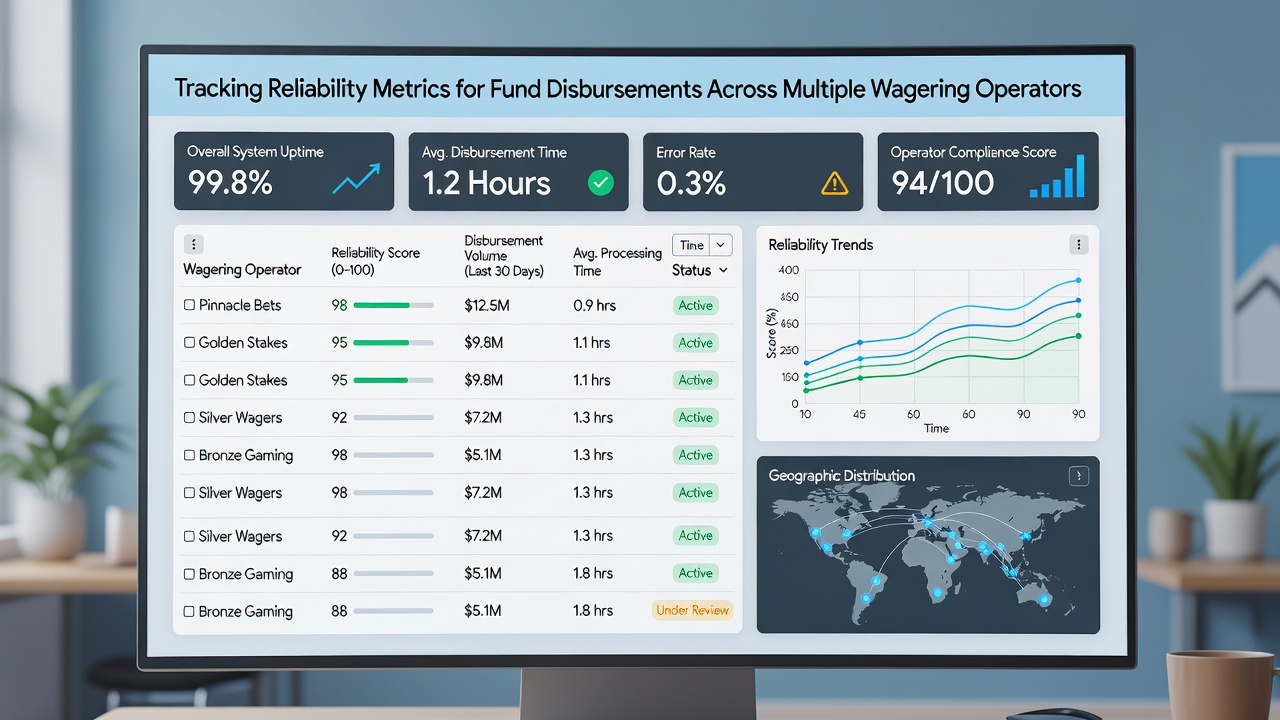Click the Reliability Trends panel title
Viewport: 1280px width, 720px height.
820,245
